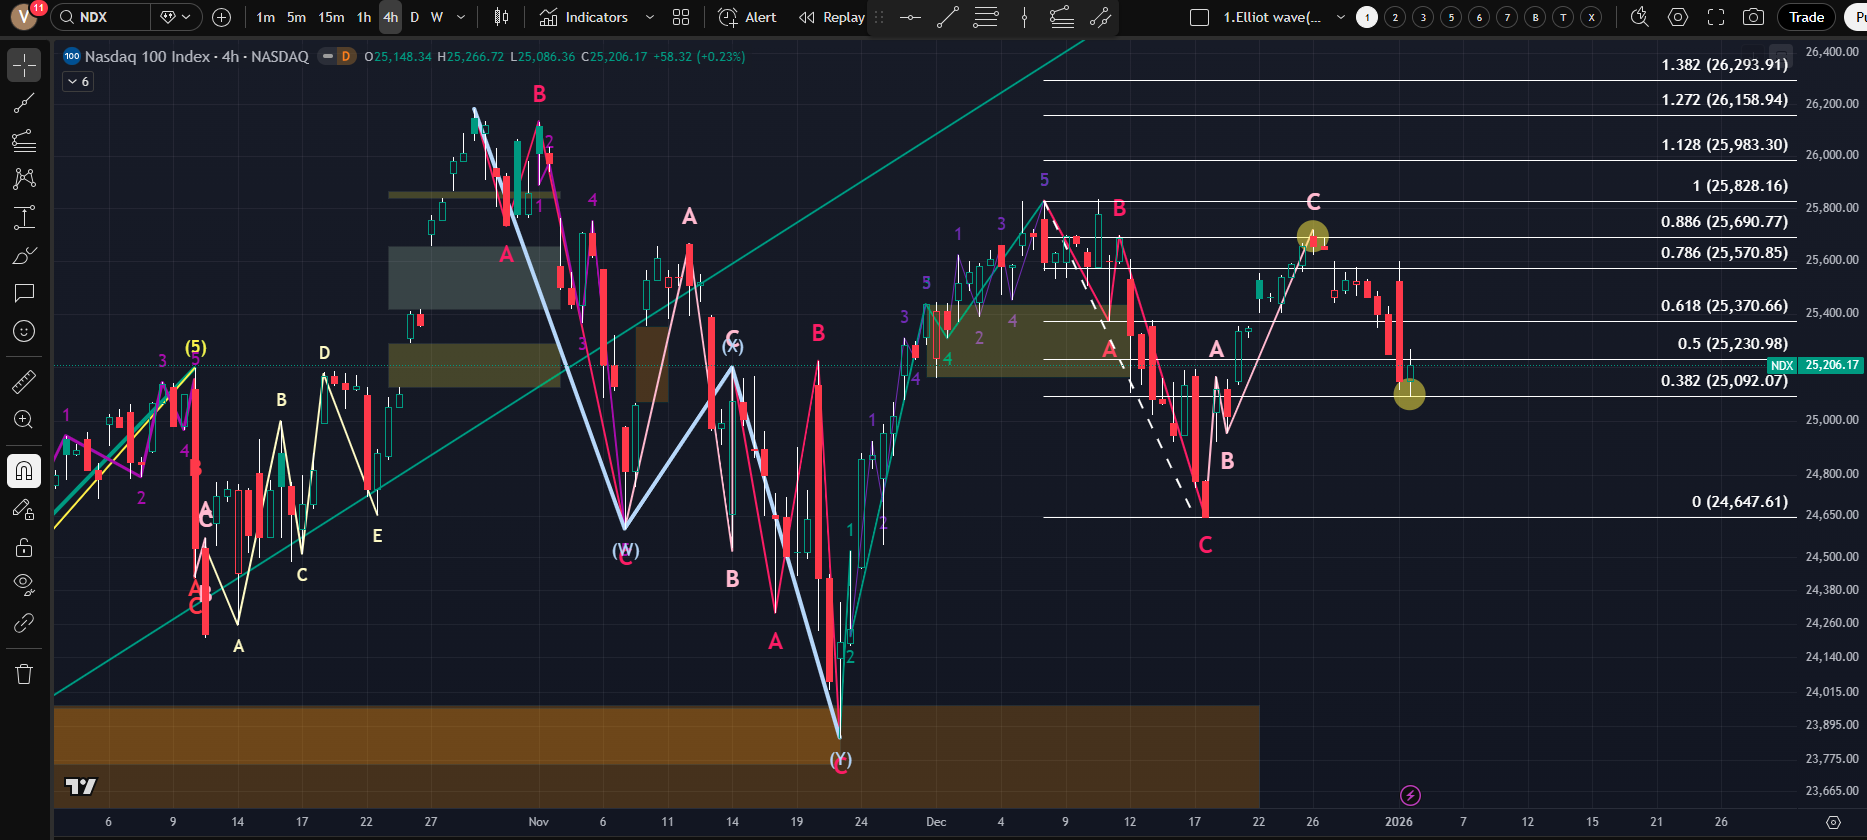Click the emoji icons tool
The width and height of the screenshot is (1867, 840).
(x=24, y=331)
